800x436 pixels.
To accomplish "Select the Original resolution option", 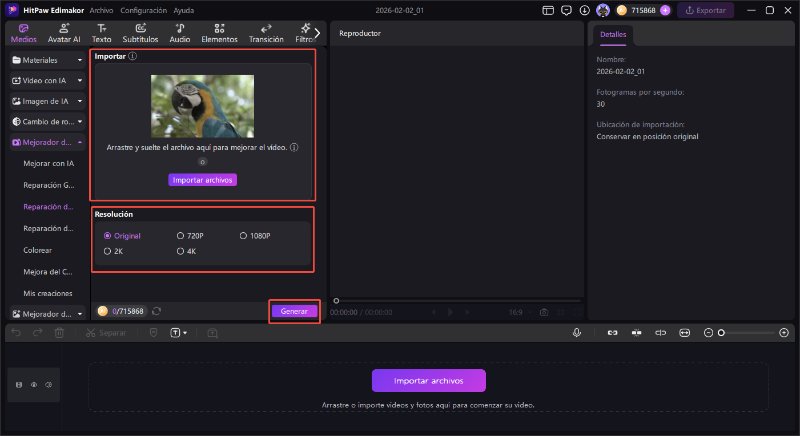I will click(x=122, y=236).
